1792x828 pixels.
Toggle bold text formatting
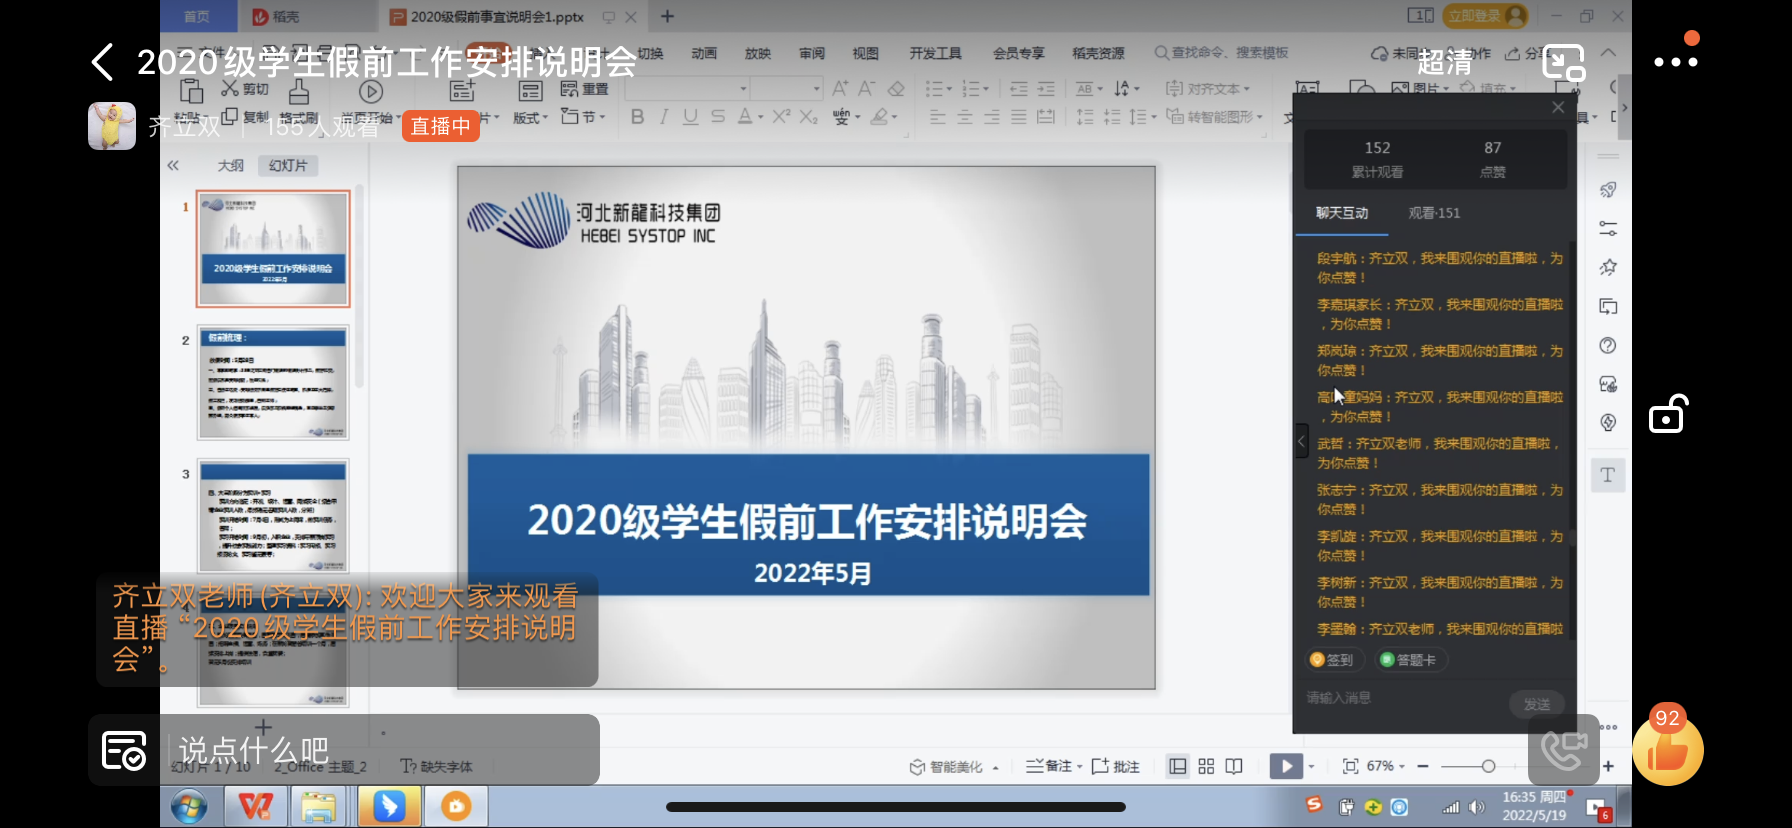[637, 117]
